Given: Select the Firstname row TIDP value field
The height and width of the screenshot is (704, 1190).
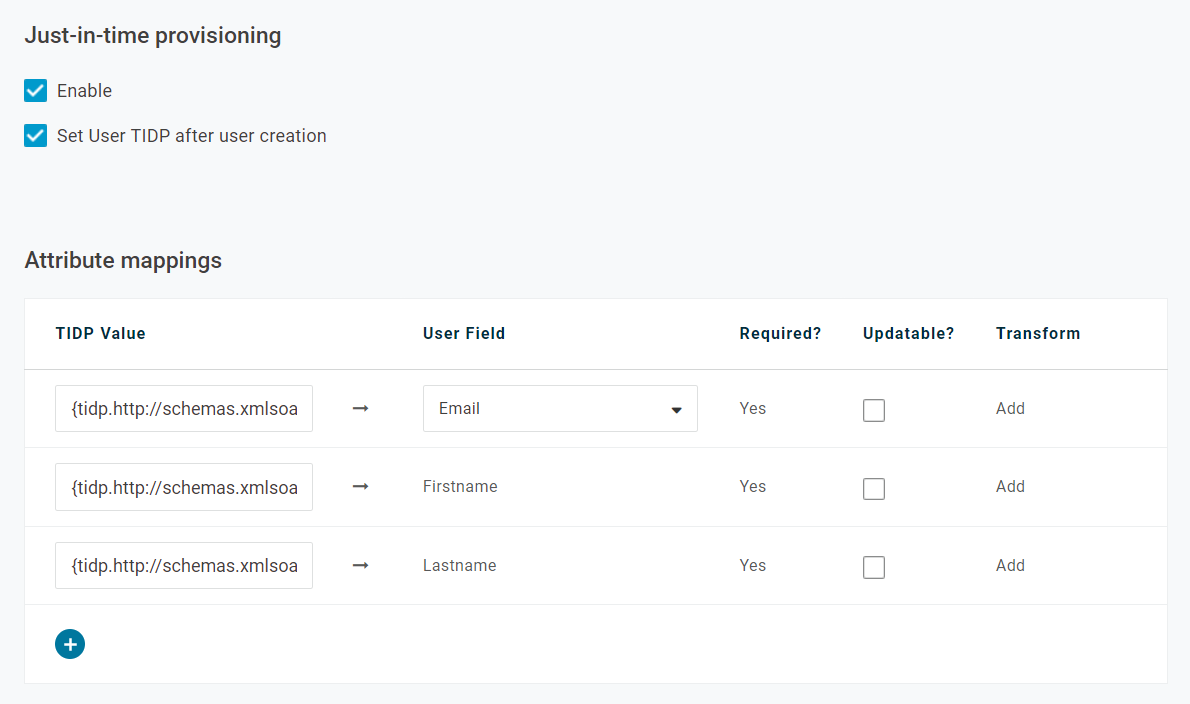Looking at the screenshot, I should click(x=184, y=487).
